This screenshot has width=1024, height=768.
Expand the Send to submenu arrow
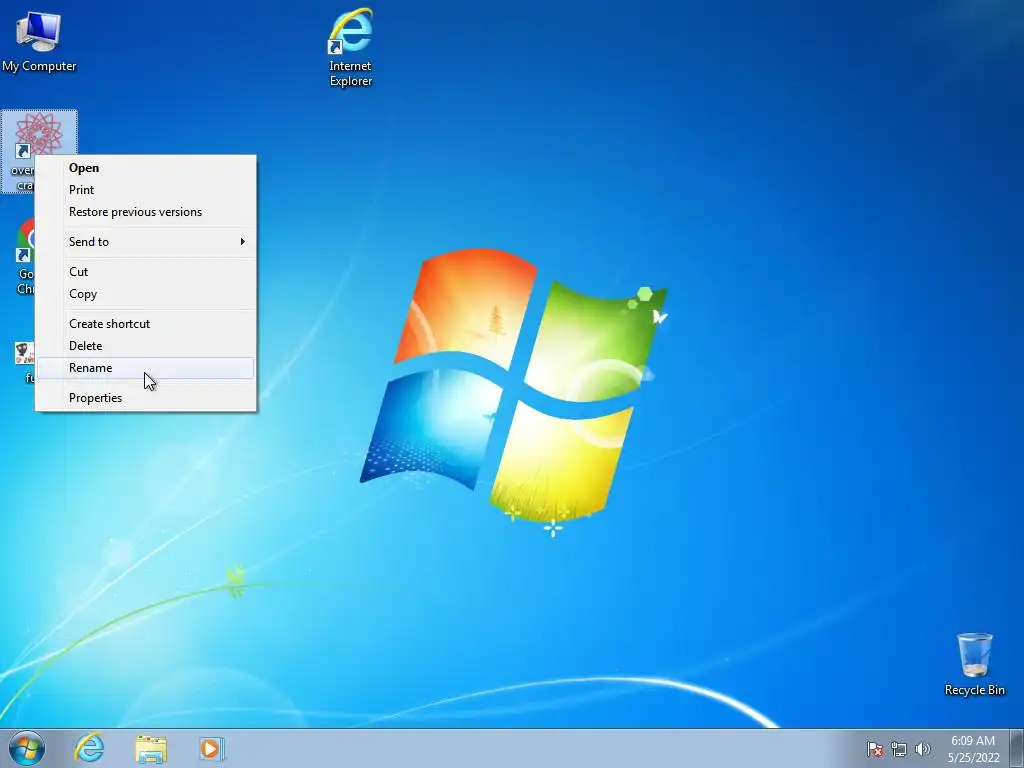click(242, 242)
